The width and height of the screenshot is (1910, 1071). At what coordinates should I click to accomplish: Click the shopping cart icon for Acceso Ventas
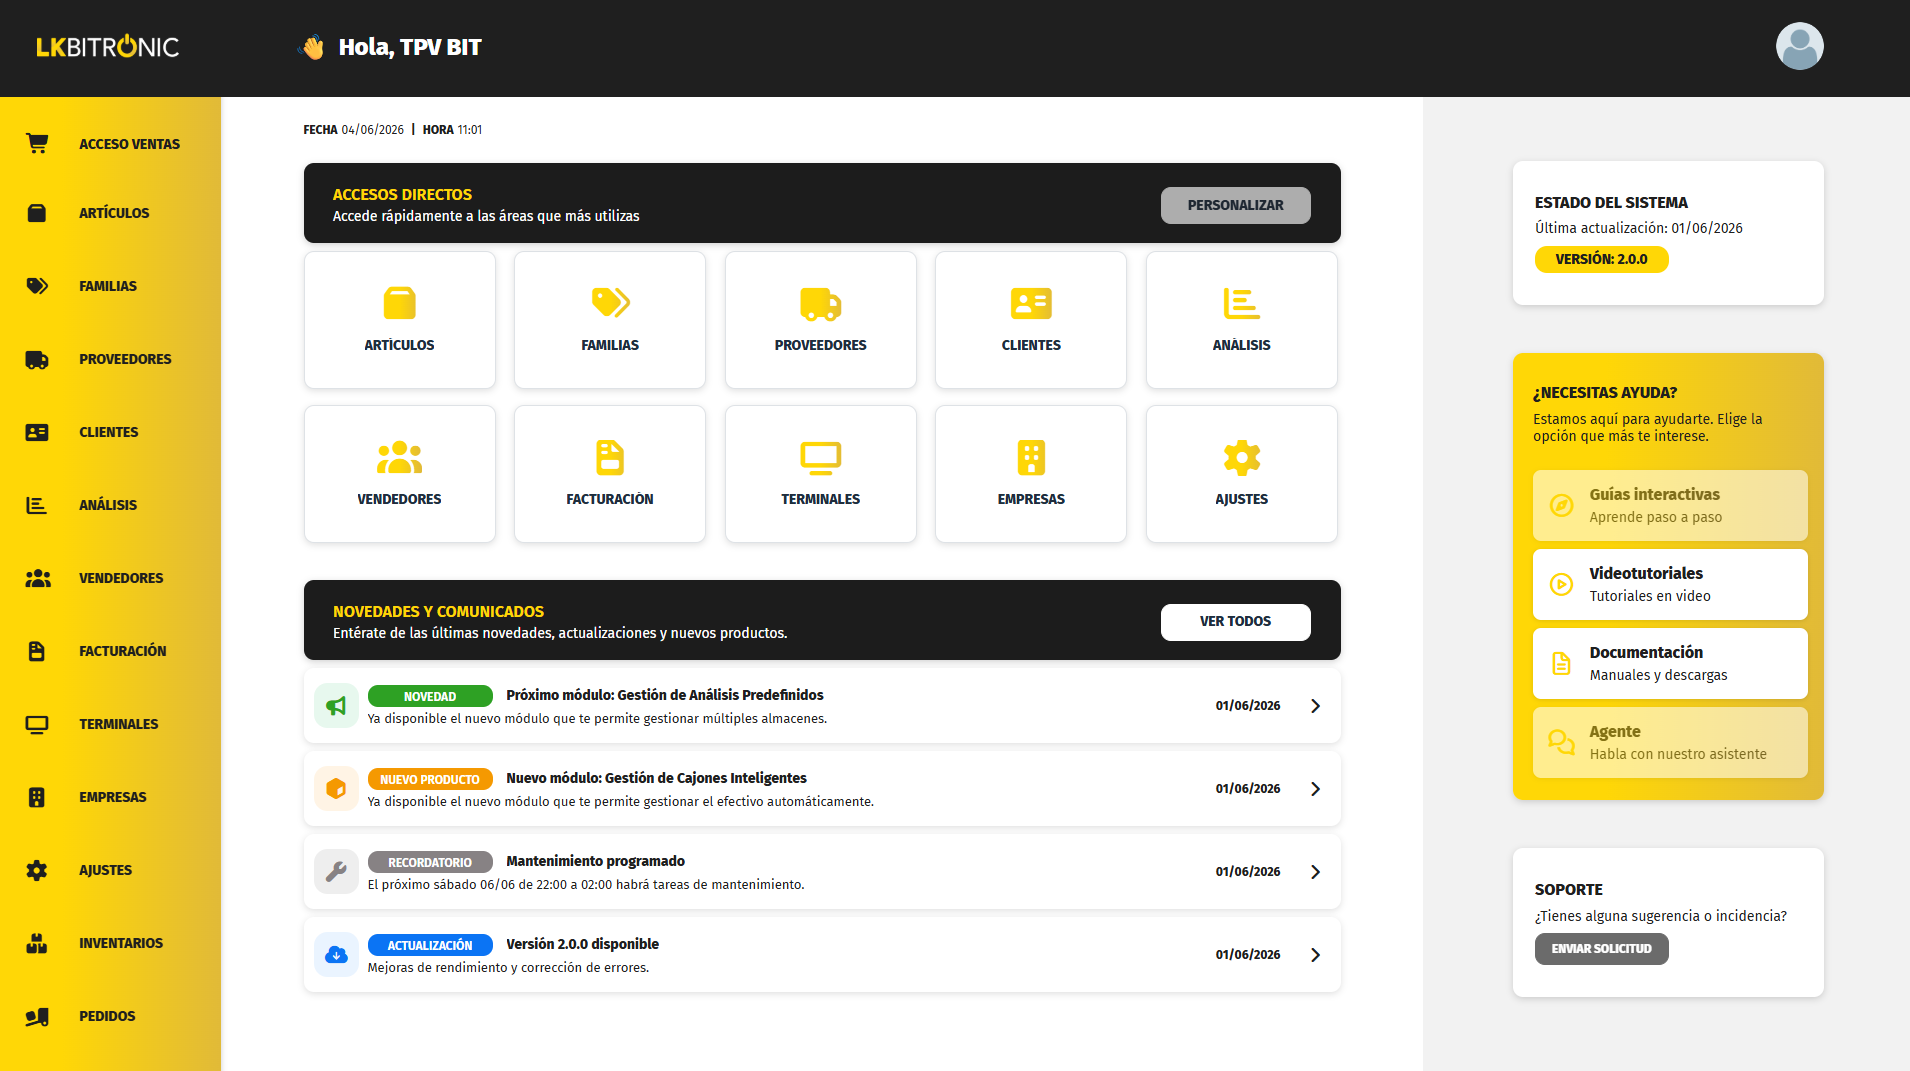(37, 144)
